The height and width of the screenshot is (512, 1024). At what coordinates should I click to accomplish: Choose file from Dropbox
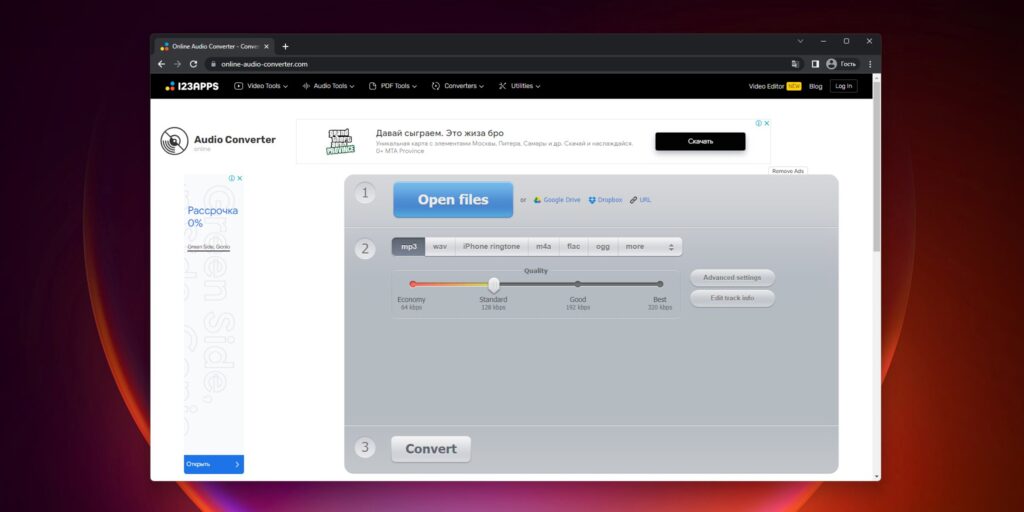[x=605, y=200]
